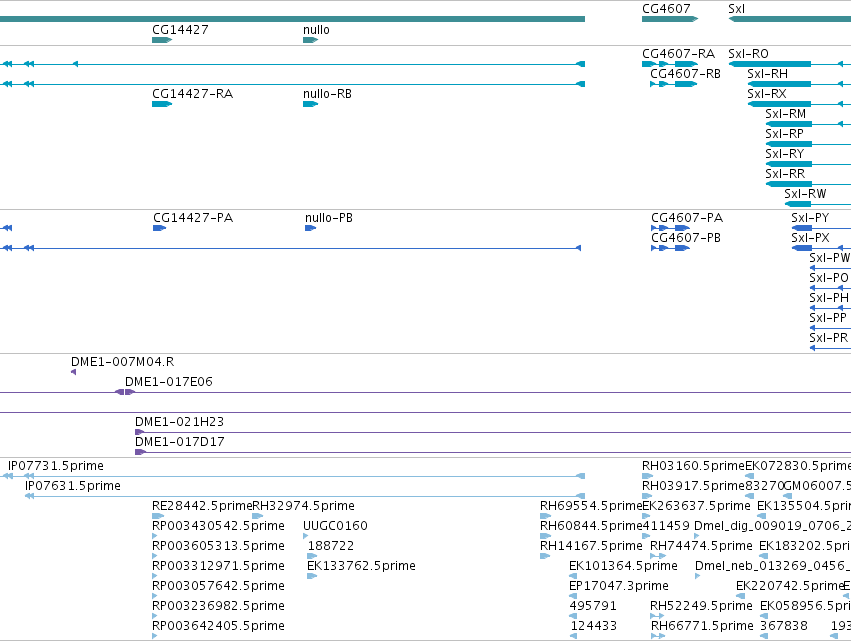Click the blue glyph beneath the nullo-PB label
This screenshot has width=851, height=641.
tap(310, 228)
